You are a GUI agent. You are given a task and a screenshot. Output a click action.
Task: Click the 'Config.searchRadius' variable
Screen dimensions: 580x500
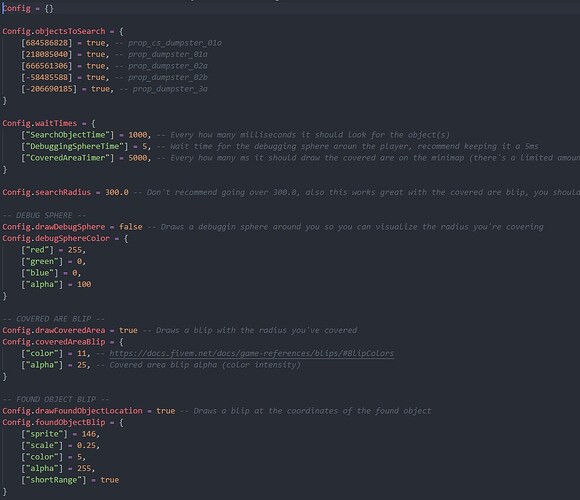pos(47,192)
